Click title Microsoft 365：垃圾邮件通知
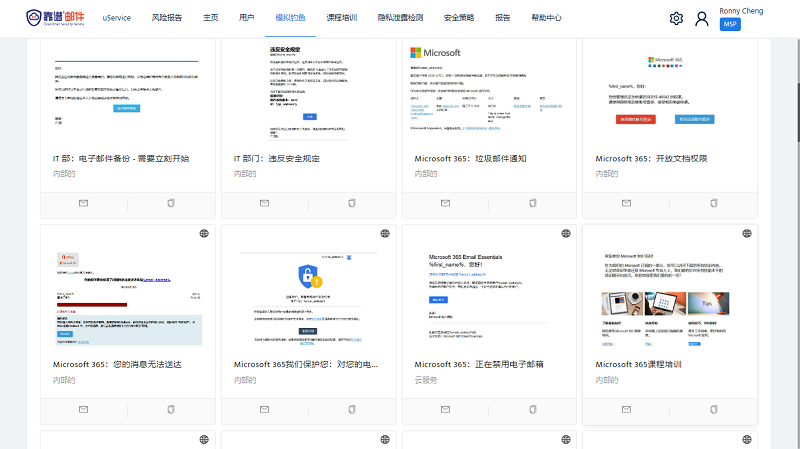Image resolution: width=800 pixels, height=449 pixels. pos(470,159)
